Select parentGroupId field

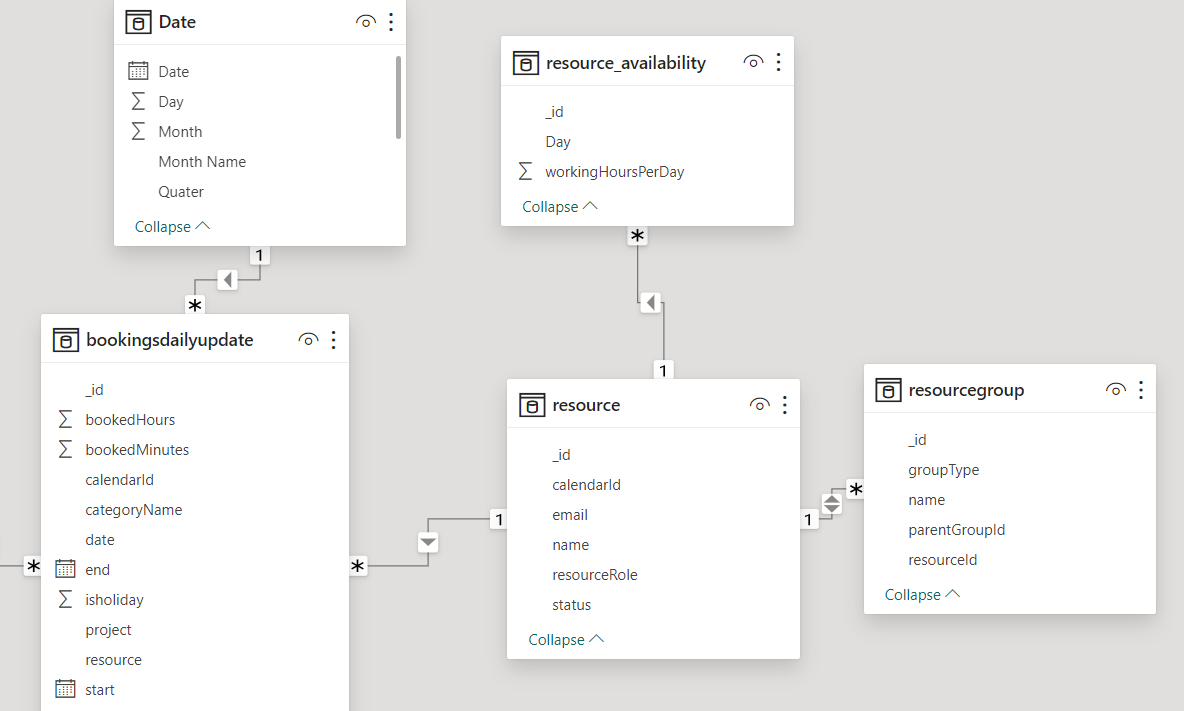click(957, 530)
